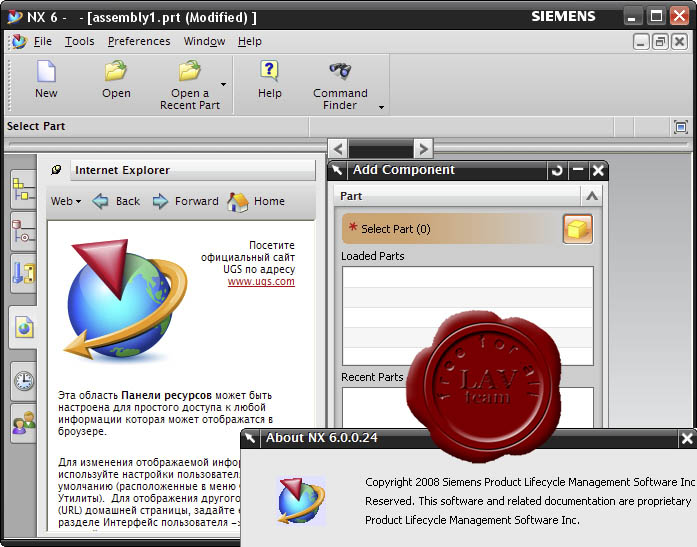The image size is (697, 547).
Task: Click inside Loaded Parts list box
Action: 468,316
